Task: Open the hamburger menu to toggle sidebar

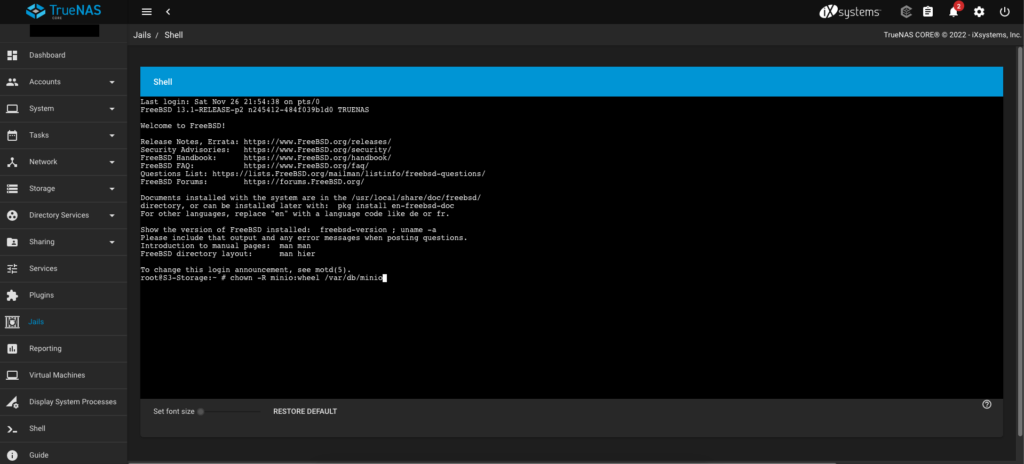Action: 147,11
